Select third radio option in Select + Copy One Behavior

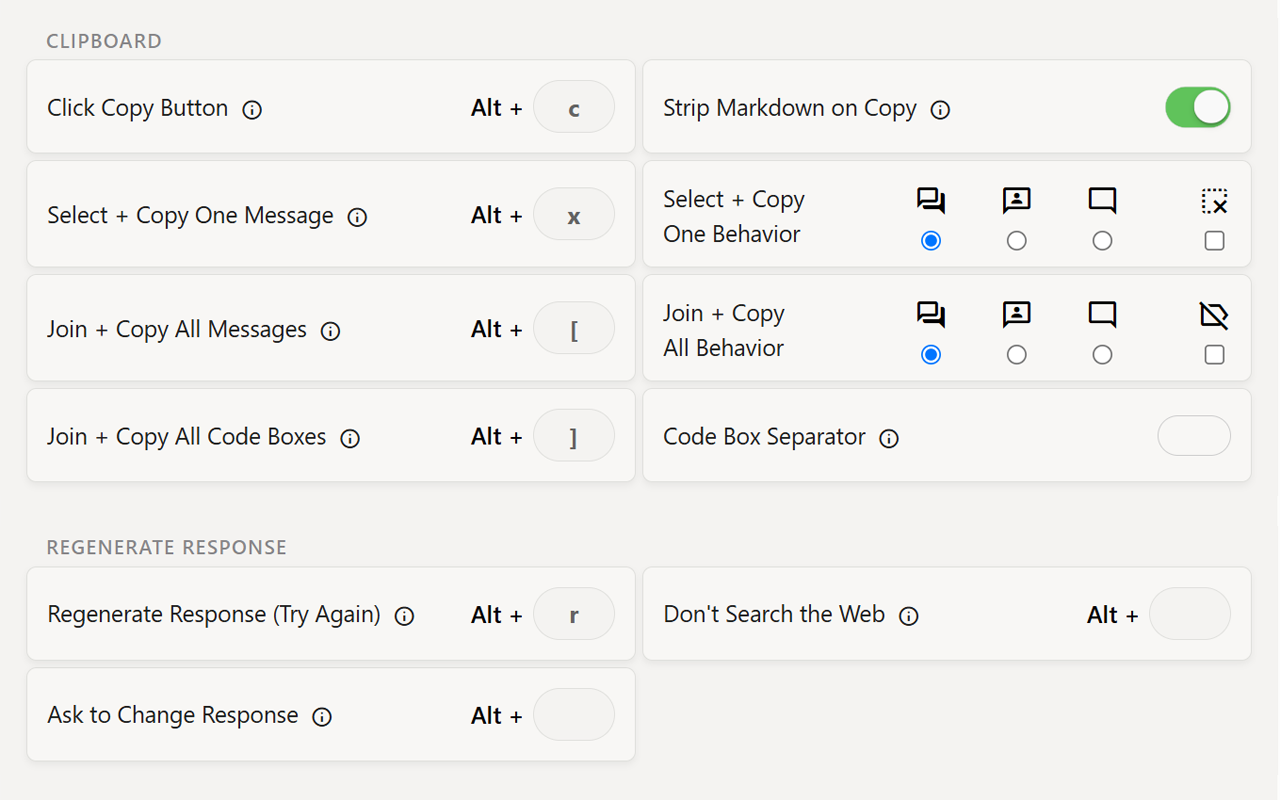(1102, 241)
